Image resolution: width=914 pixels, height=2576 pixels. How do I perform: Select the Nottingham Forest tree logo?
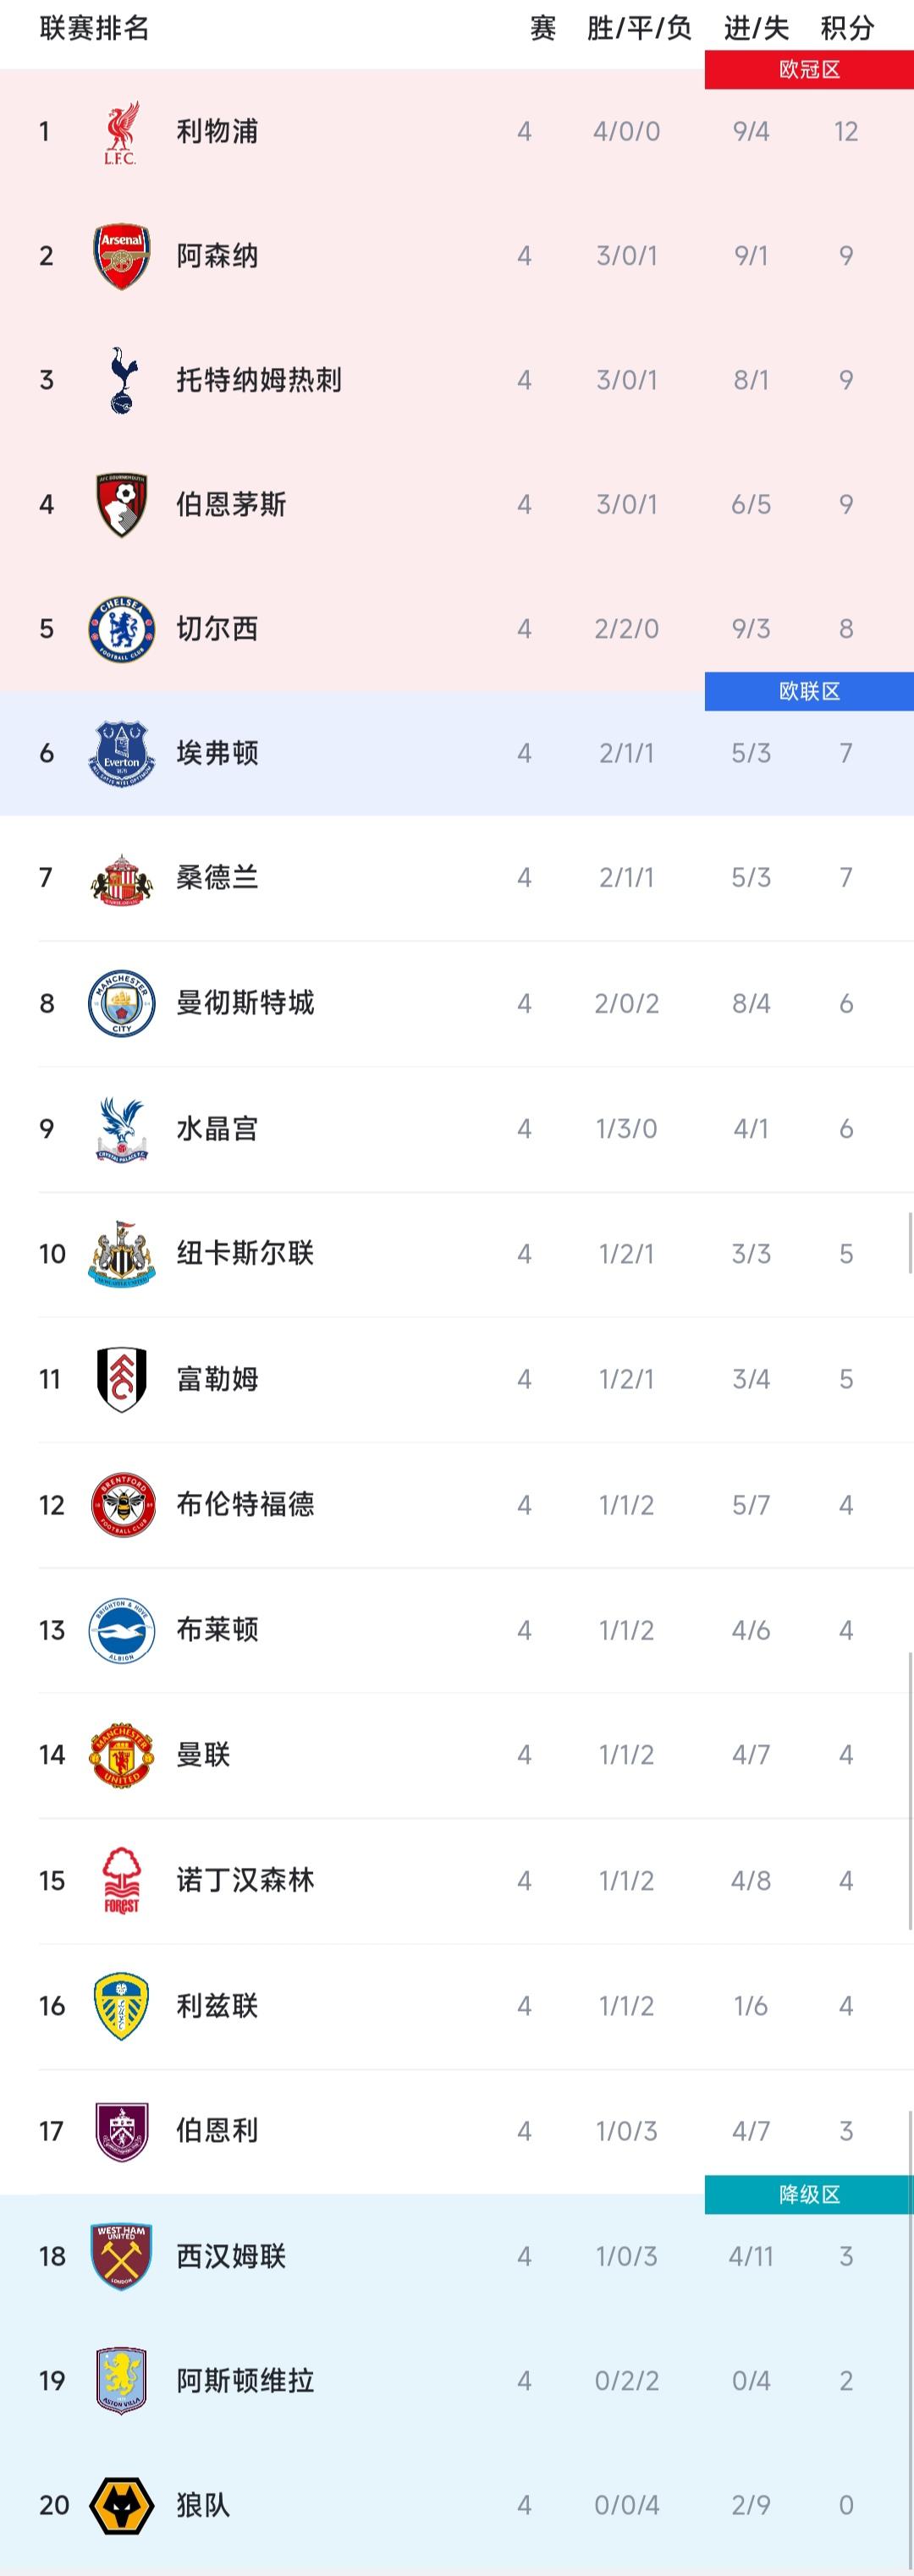(x=121, y=1880)
